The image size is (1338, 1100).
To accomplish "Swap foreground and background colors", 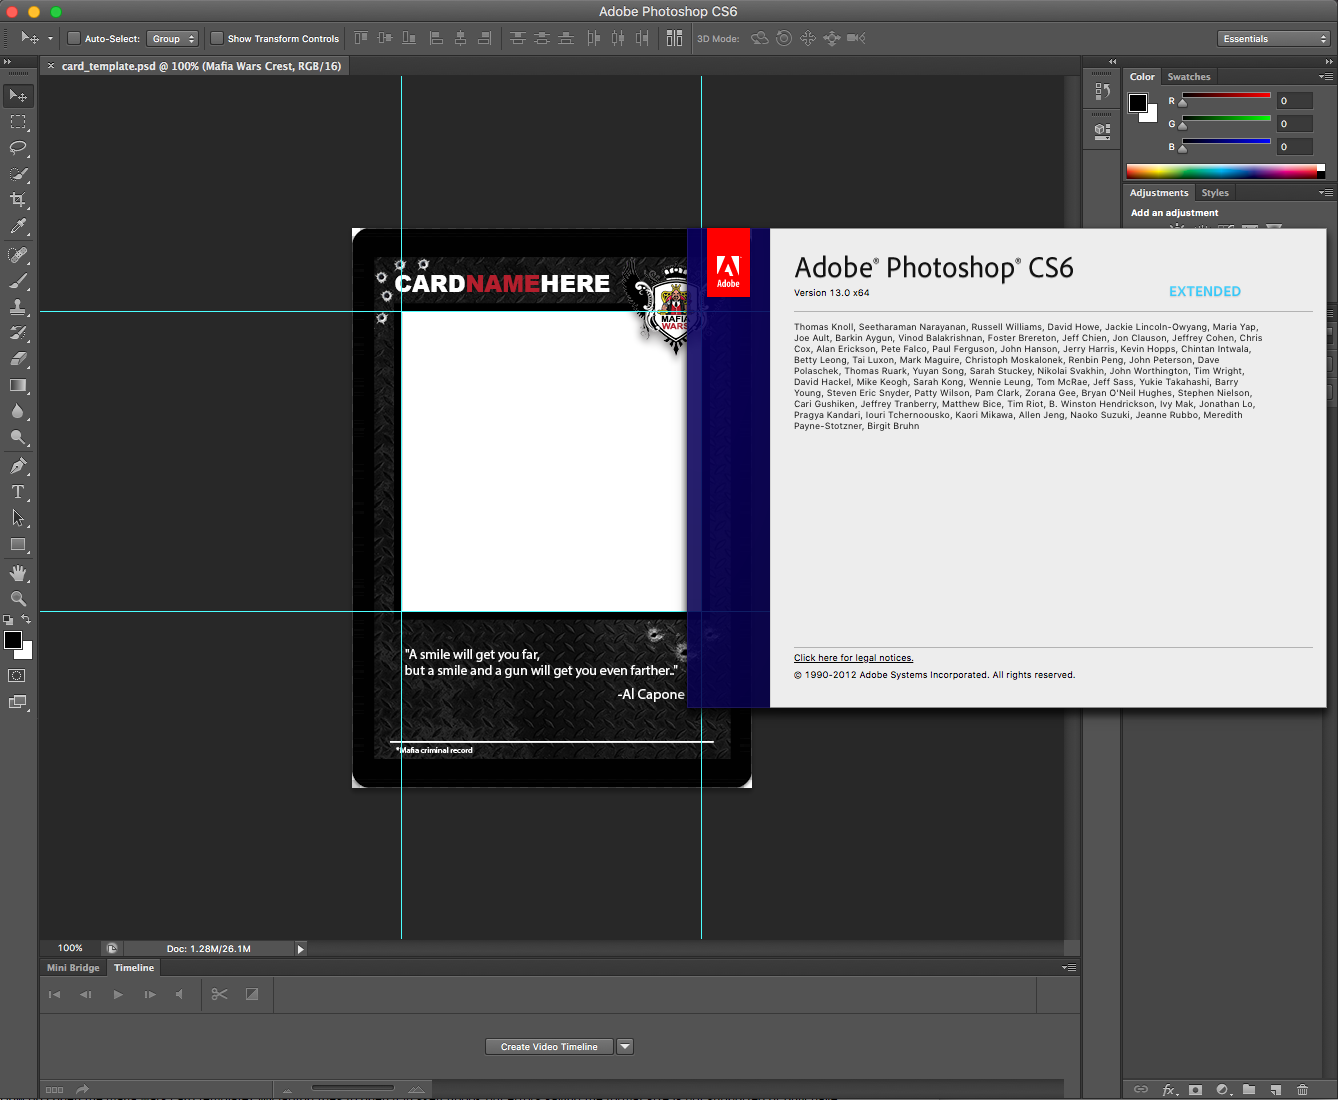I will click(x=27, y=620).
